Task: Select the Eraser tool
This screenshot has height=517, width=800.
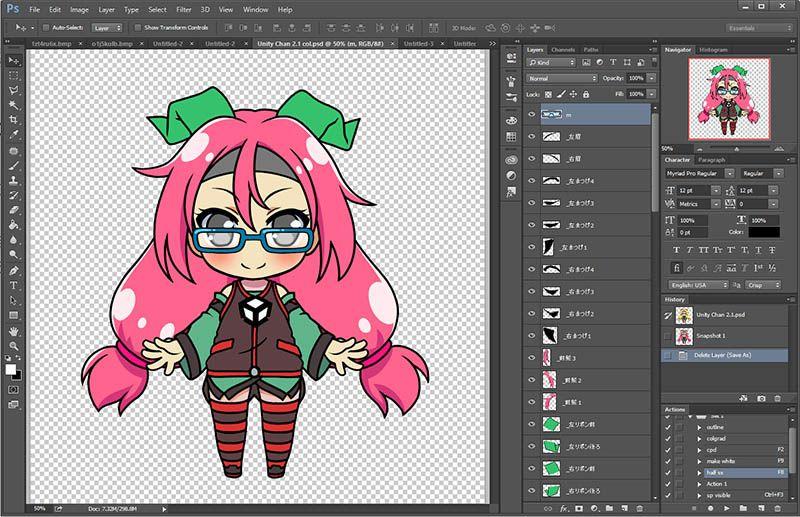Action: click(x=13, y=210)
